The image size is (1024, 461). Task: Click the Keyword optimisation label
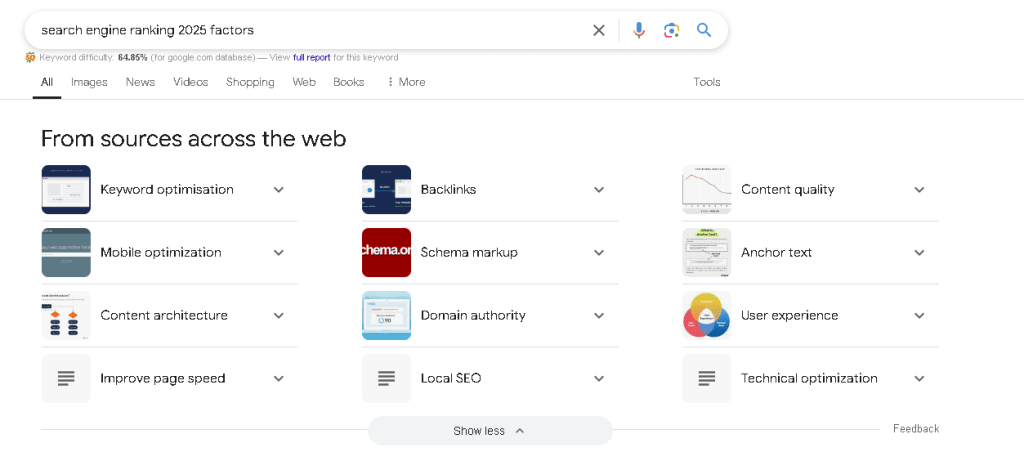click(x=167, y=190)
